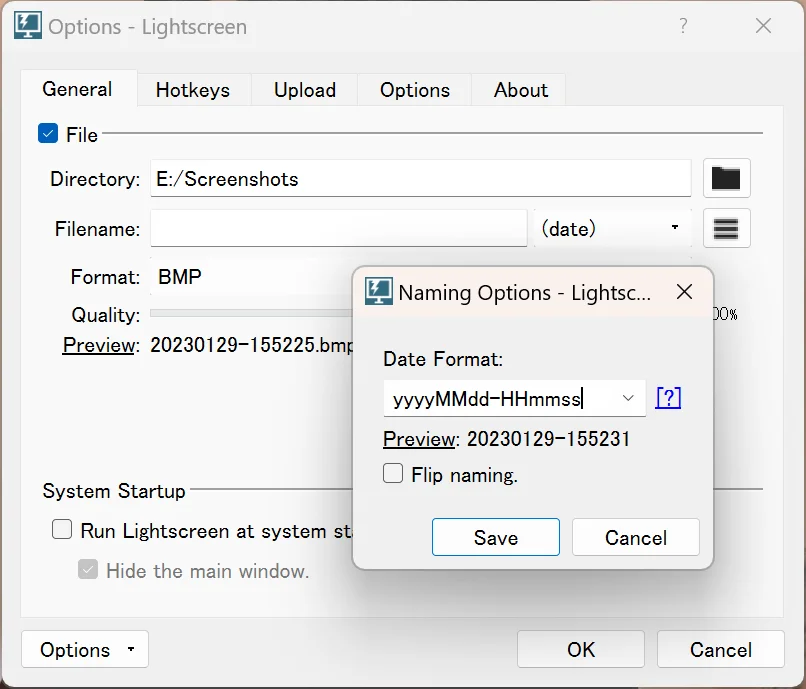Go to the About tab
This screenshot has width=806, height=689.
coord(520,90)
